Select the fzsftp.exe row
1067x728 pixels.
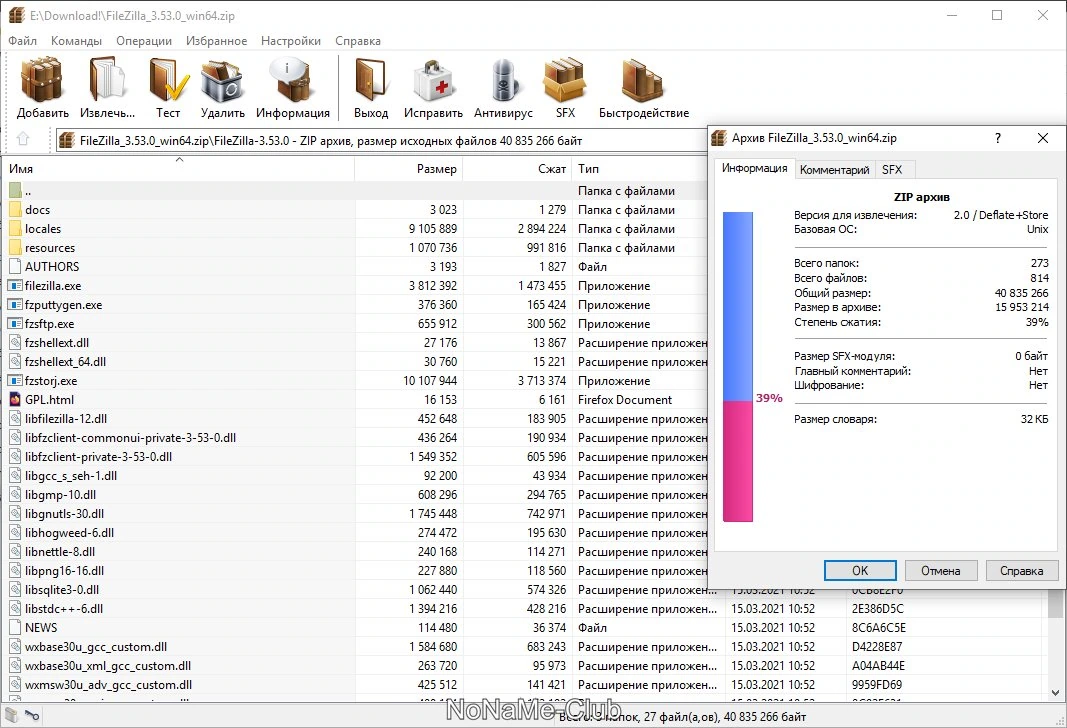(354, 324)
